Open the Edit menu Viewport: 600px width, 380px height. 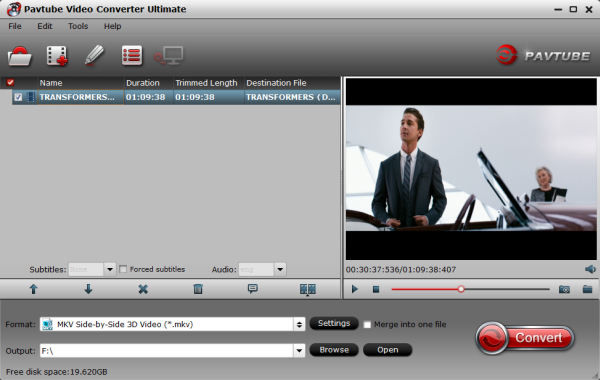click(x=45, y=26)
